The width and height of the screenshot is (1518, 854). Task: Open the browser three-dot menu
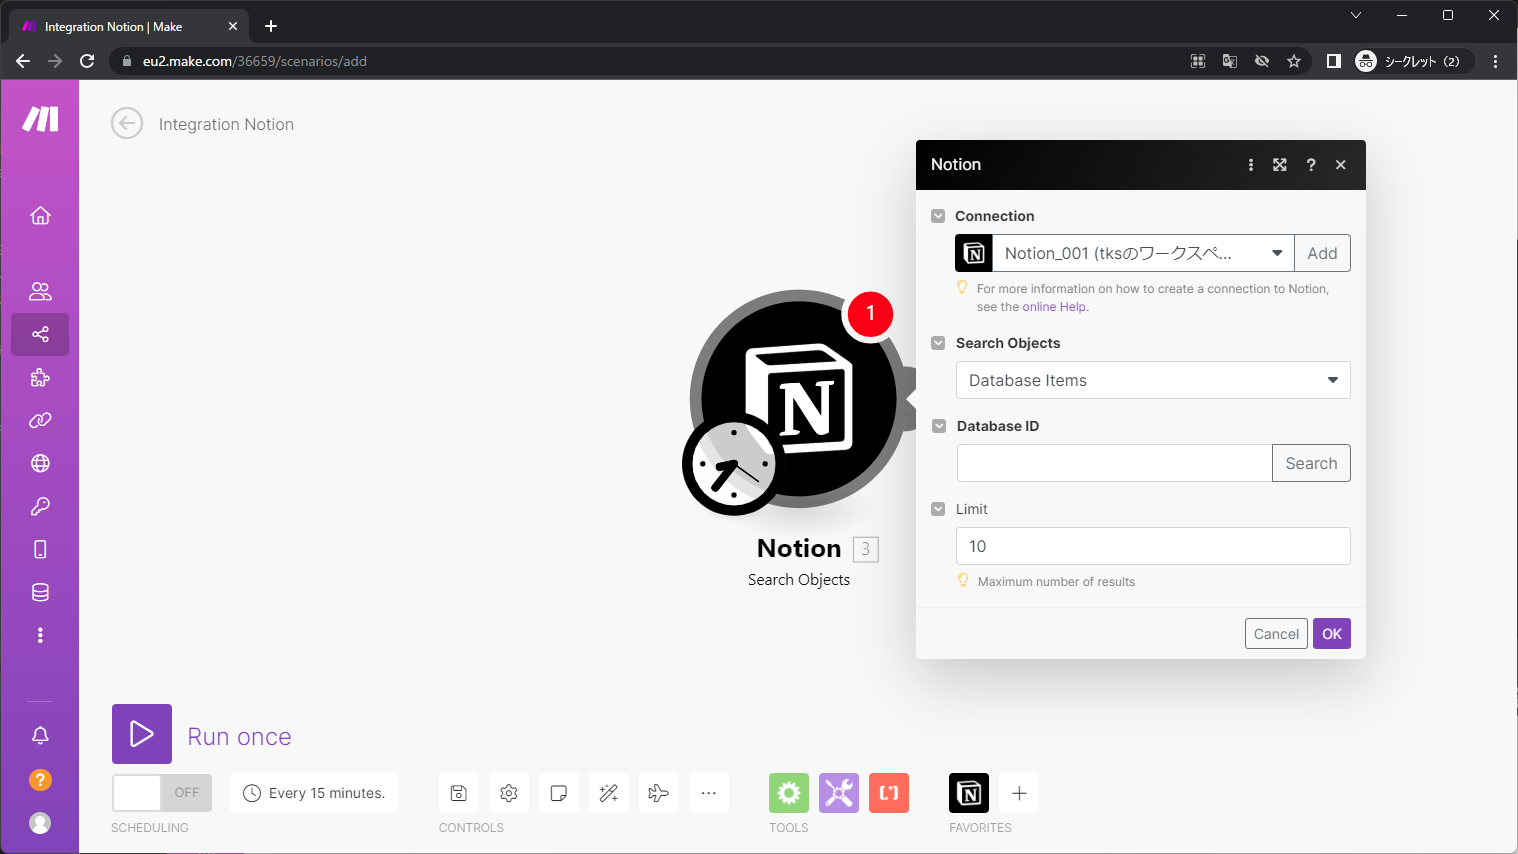1496,61
